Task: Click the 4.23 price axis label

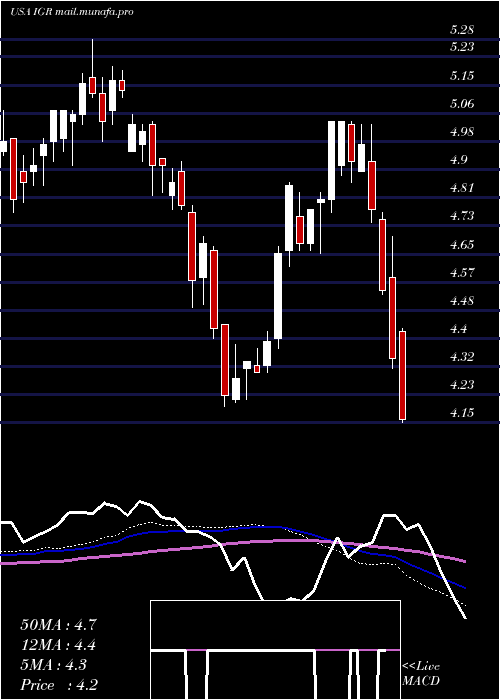Action: (x=462, y=384)
